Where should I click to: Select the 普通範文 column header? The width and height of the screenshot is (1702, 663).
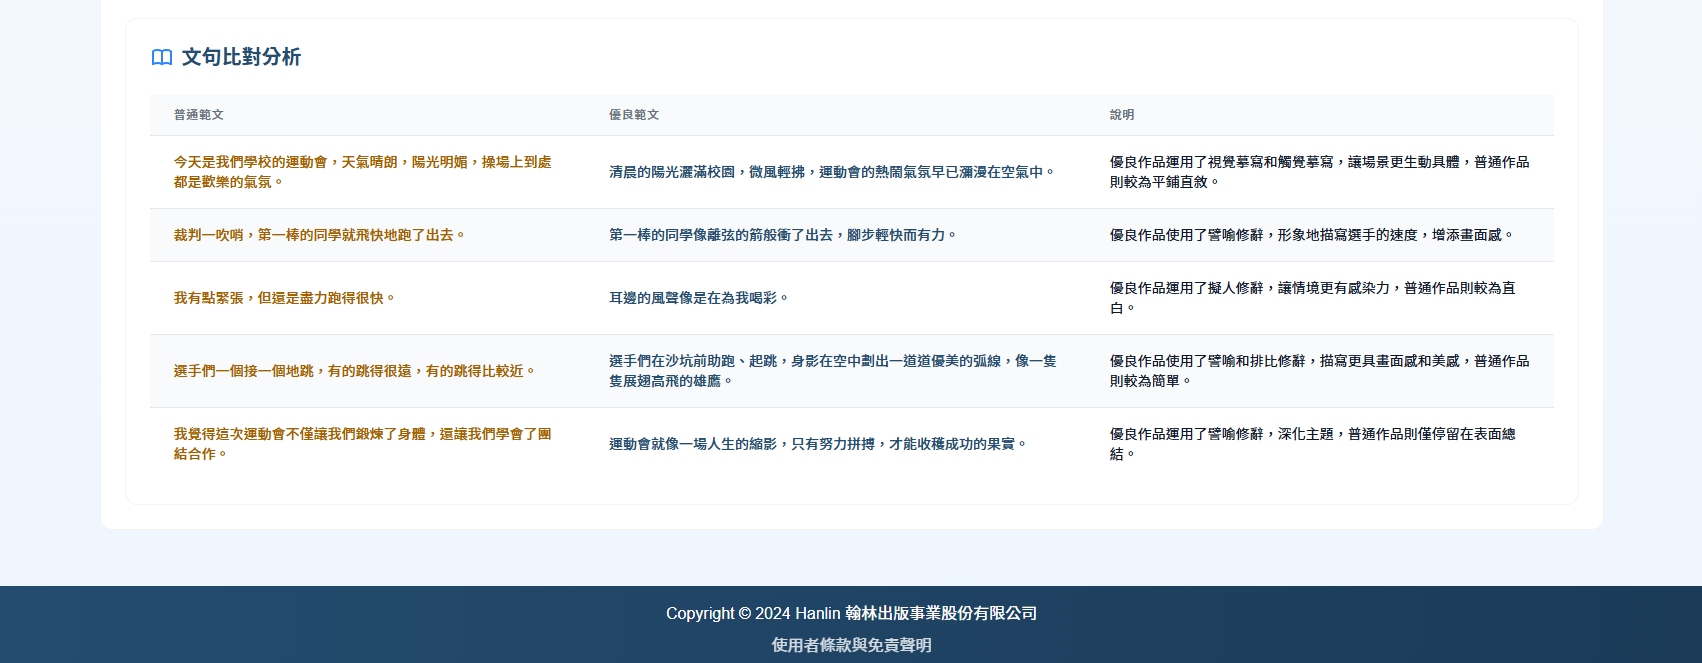(199, 115)
